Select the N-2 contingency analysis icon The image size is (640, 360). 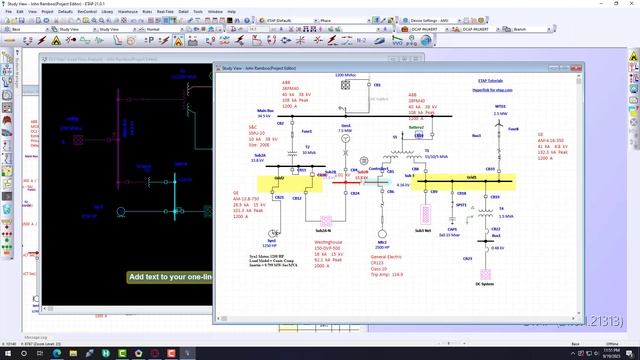pyautogui.click(x=361, y=40)
